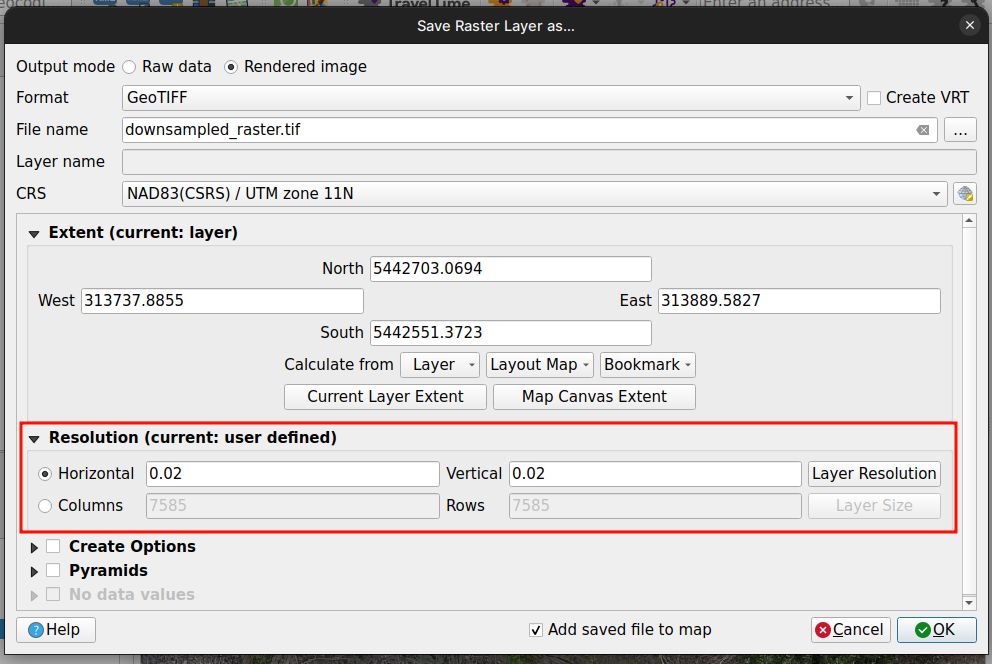Screen dimensions: 992x664
Task: Click the Current Layer Extent button
Action: (x=385, y=397)
